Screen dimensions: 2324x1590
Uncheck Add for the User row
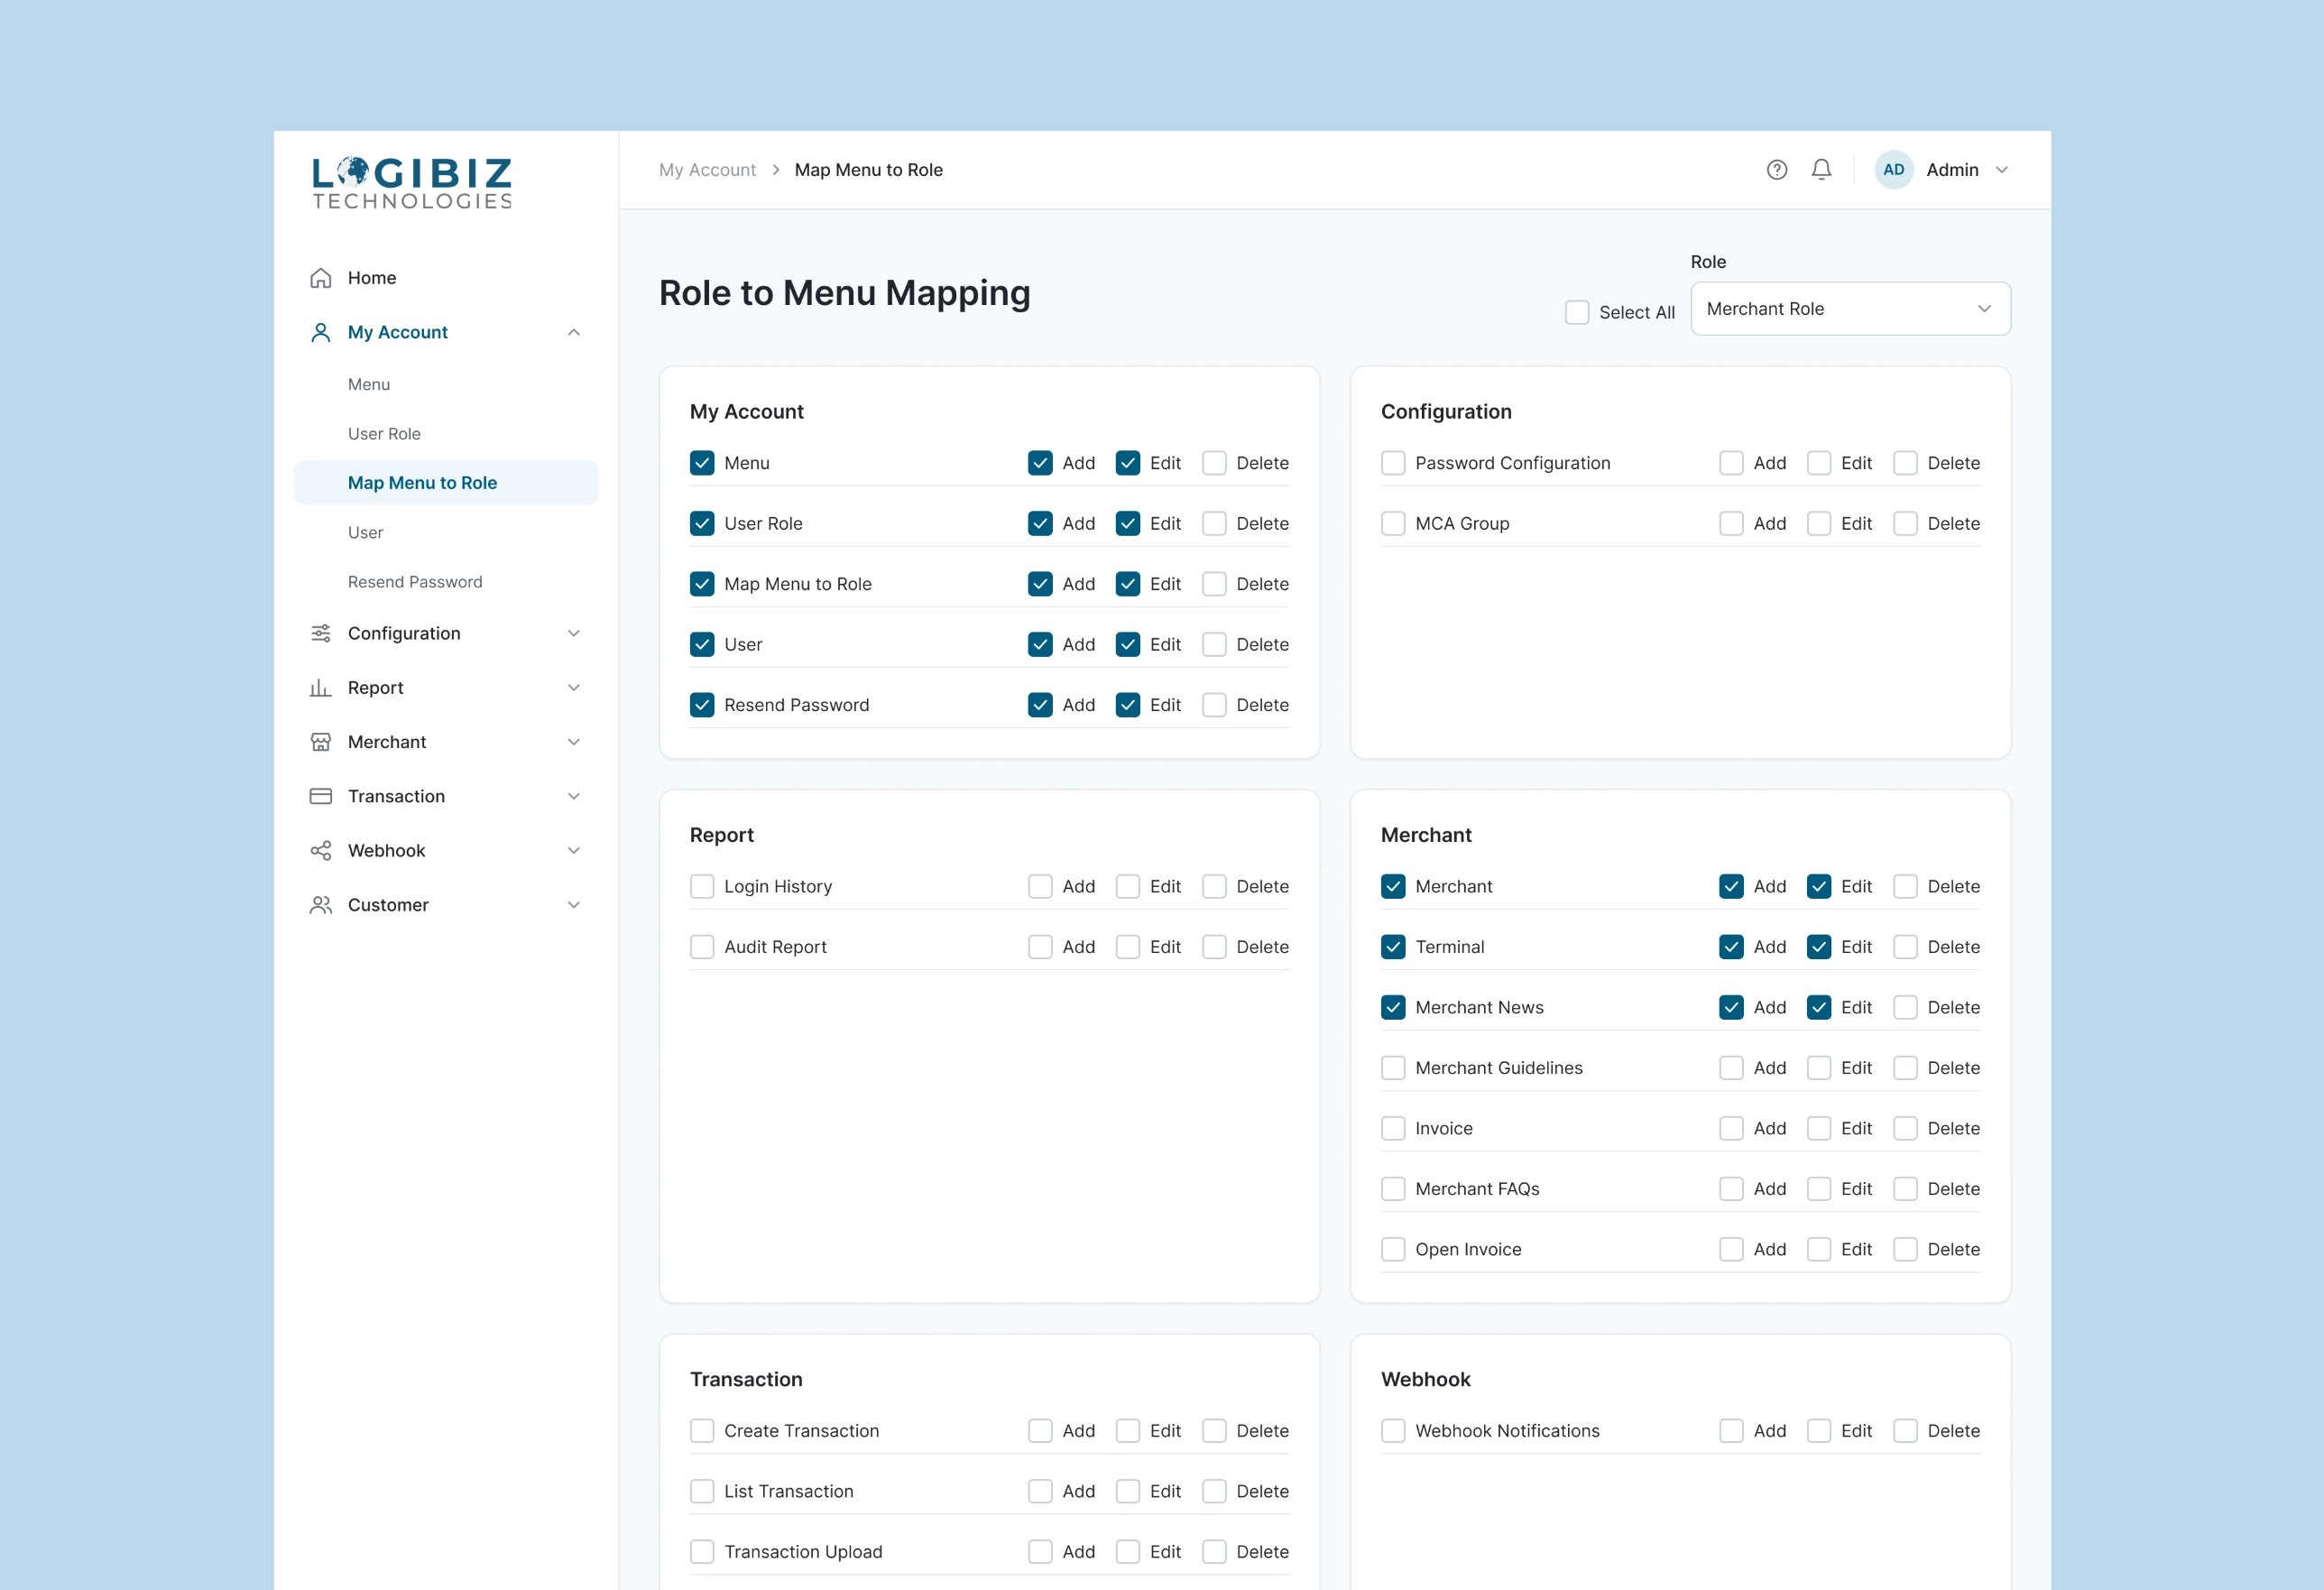click(1040, 645)
